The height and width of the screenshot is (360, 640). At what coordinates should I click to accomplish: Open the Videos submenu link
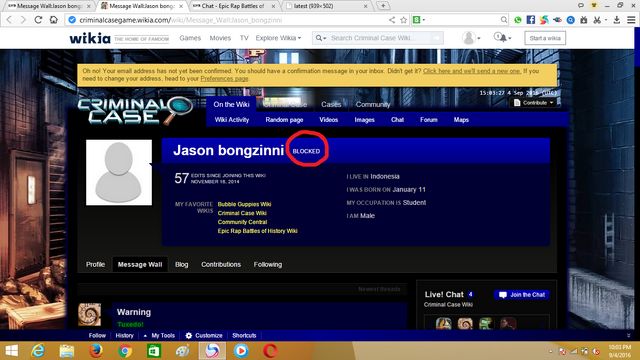[x=329, y=120]
